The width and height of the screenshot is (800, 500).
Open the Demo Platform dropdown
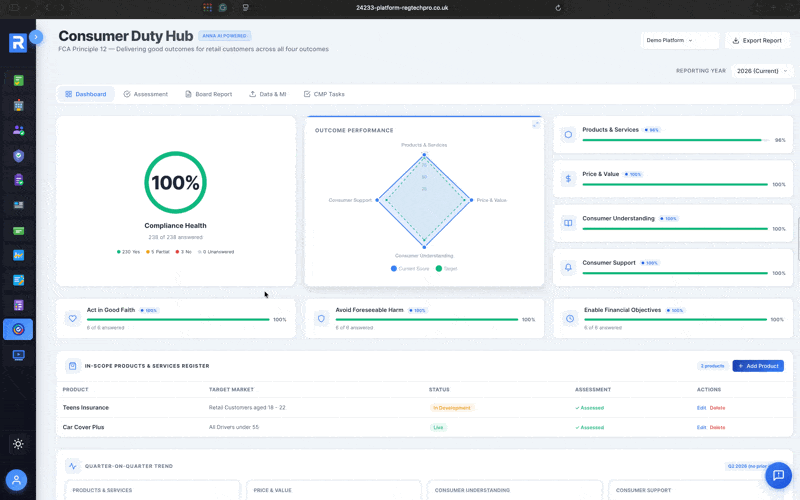680,40
